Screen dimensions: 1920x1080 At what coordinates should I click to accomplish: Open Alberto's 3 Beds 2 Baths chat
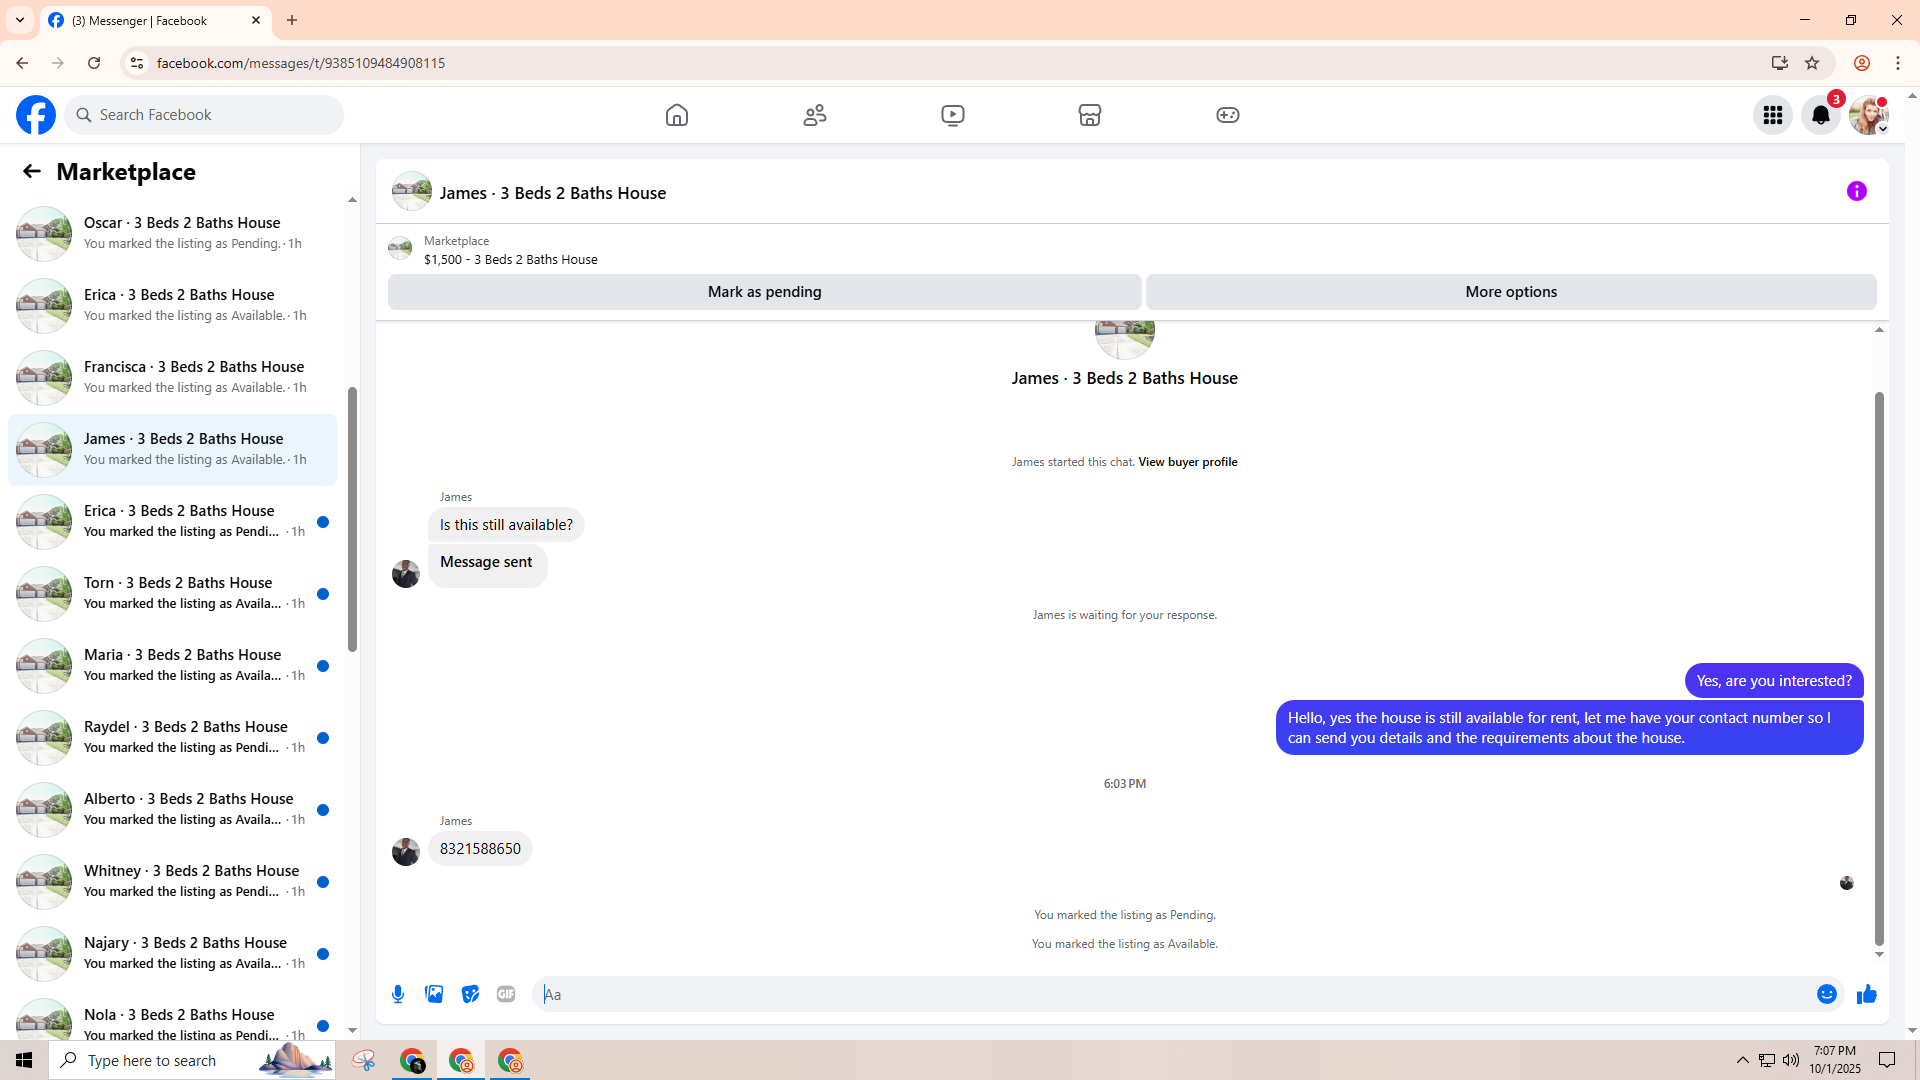tap(172, 809)
